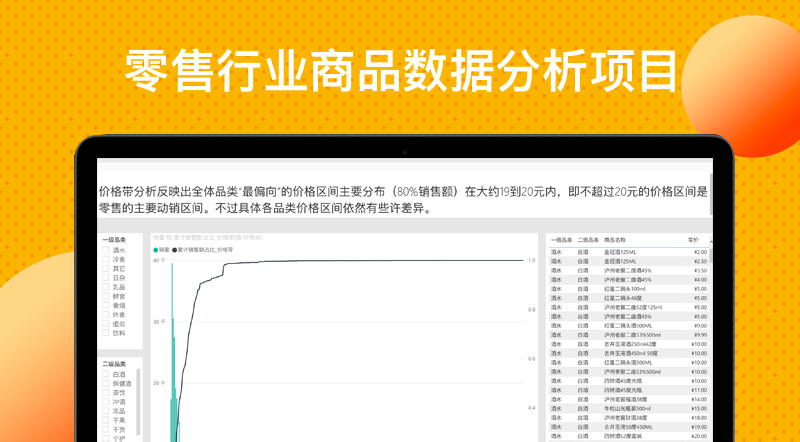The width and height of the screenshot is (800, 442).
Task: Check the 酒水 category checkbox
Action: click(x=106, y=251)
